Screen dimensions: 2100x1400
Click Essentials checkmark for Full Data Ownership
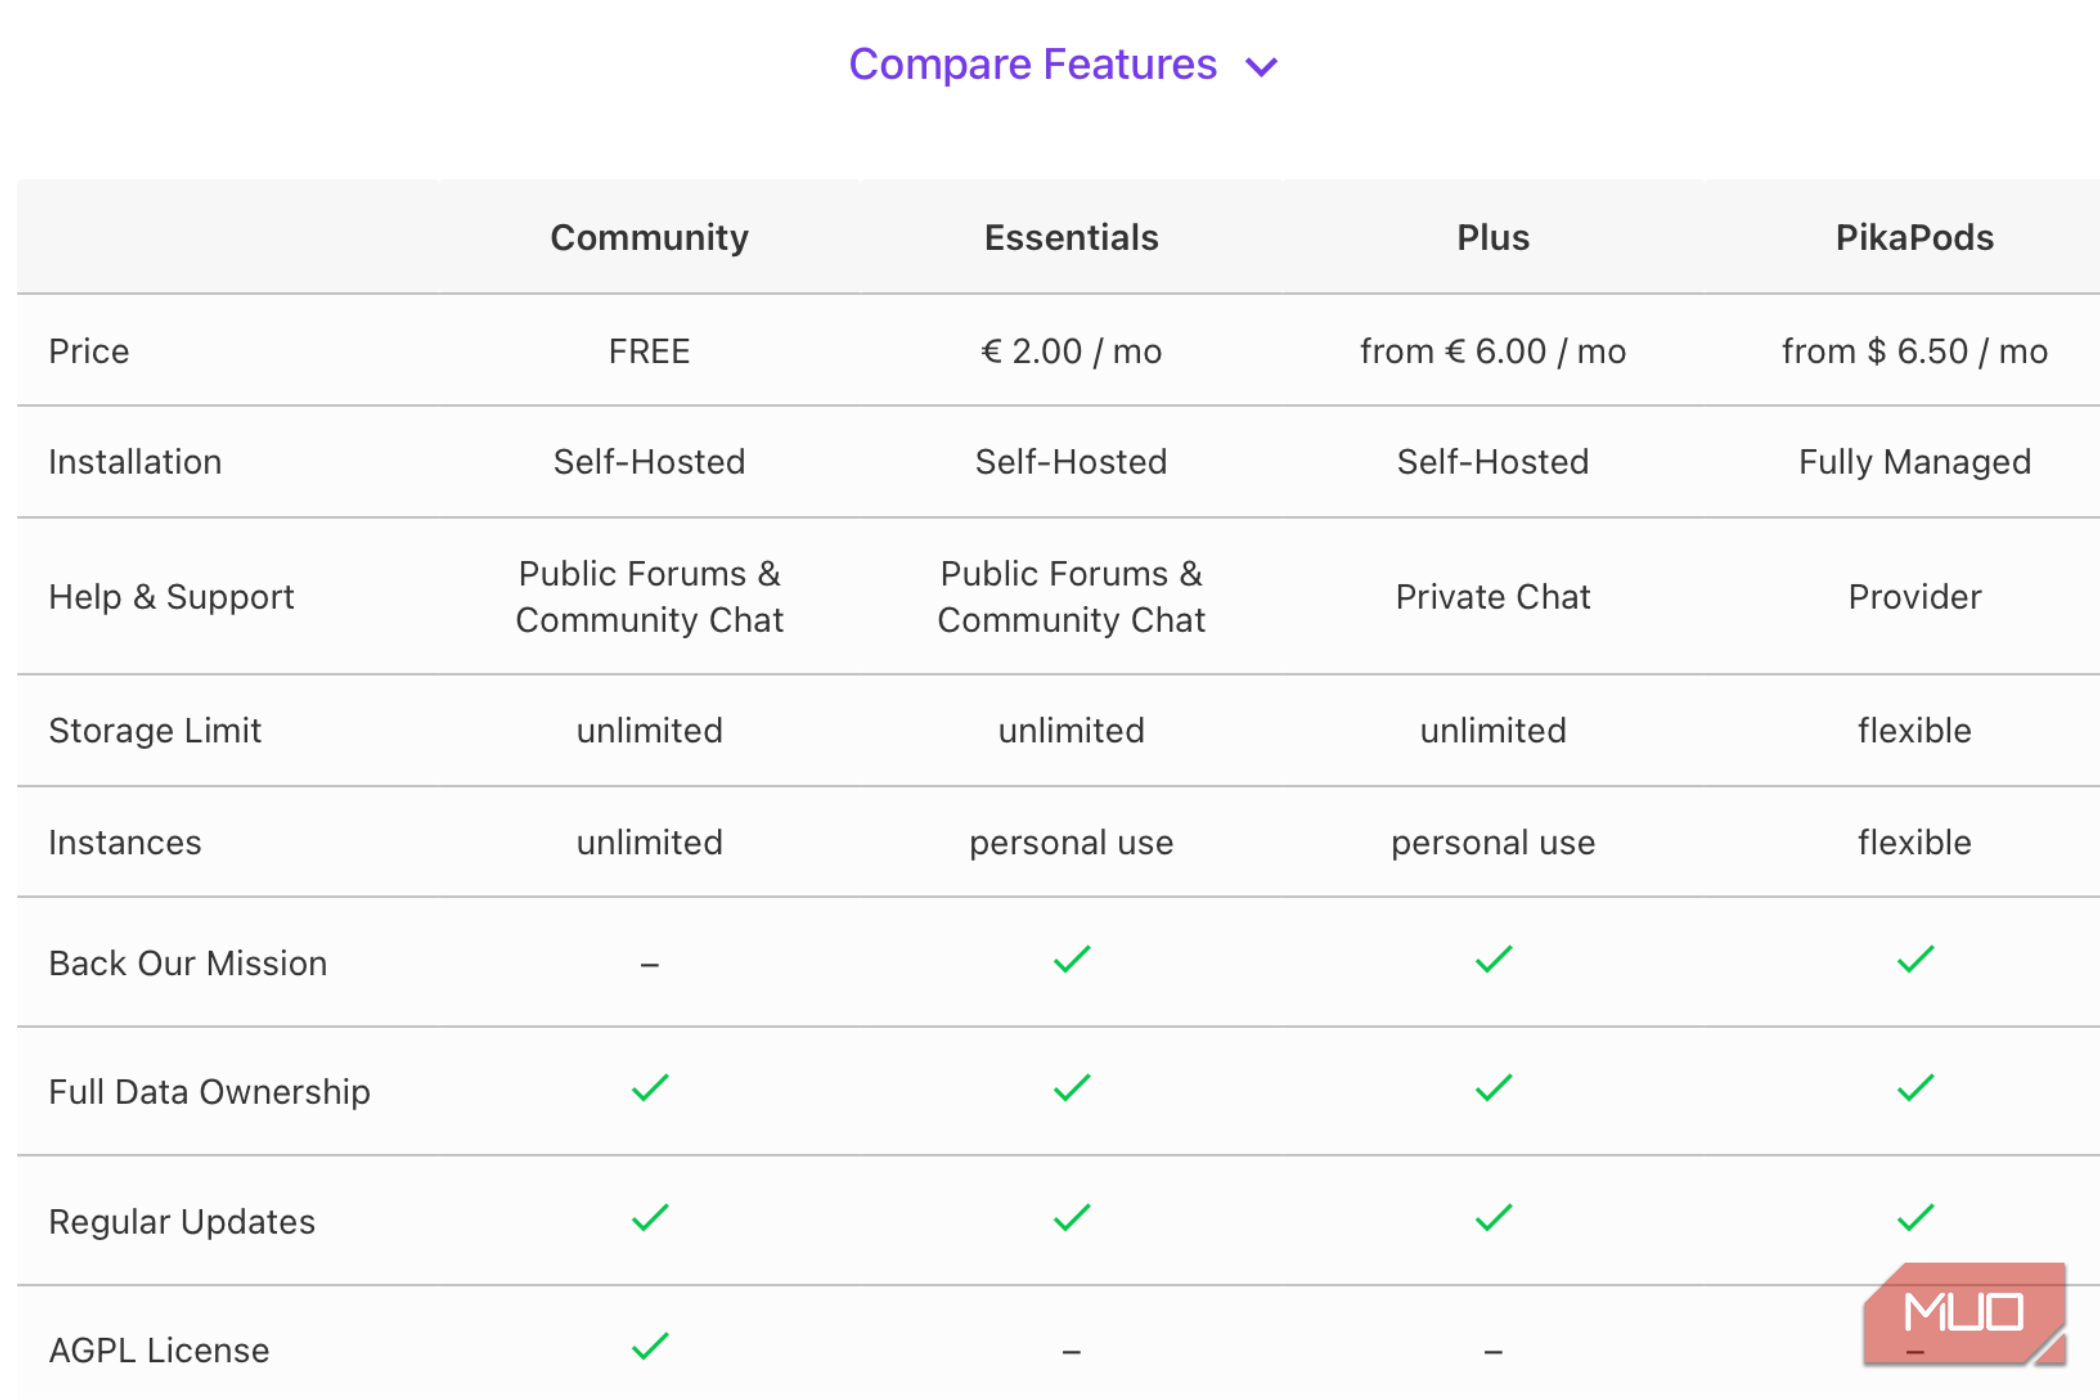pos(1071,1088)
